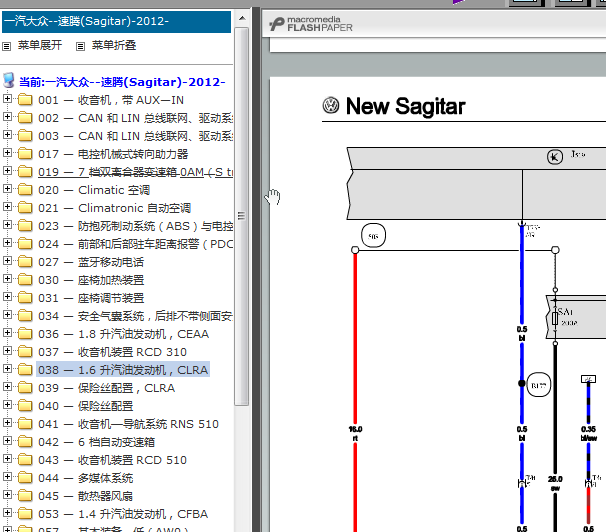Select tree item 041 收音机—导航系统 RNS 510

(128, 424)
